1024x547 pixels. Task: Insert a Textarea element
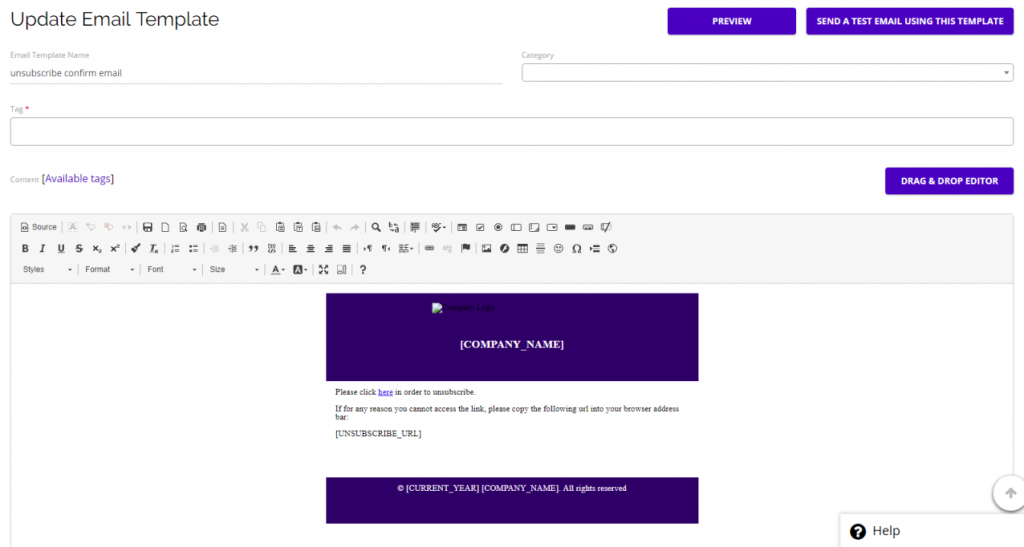(x=534, y=227)
